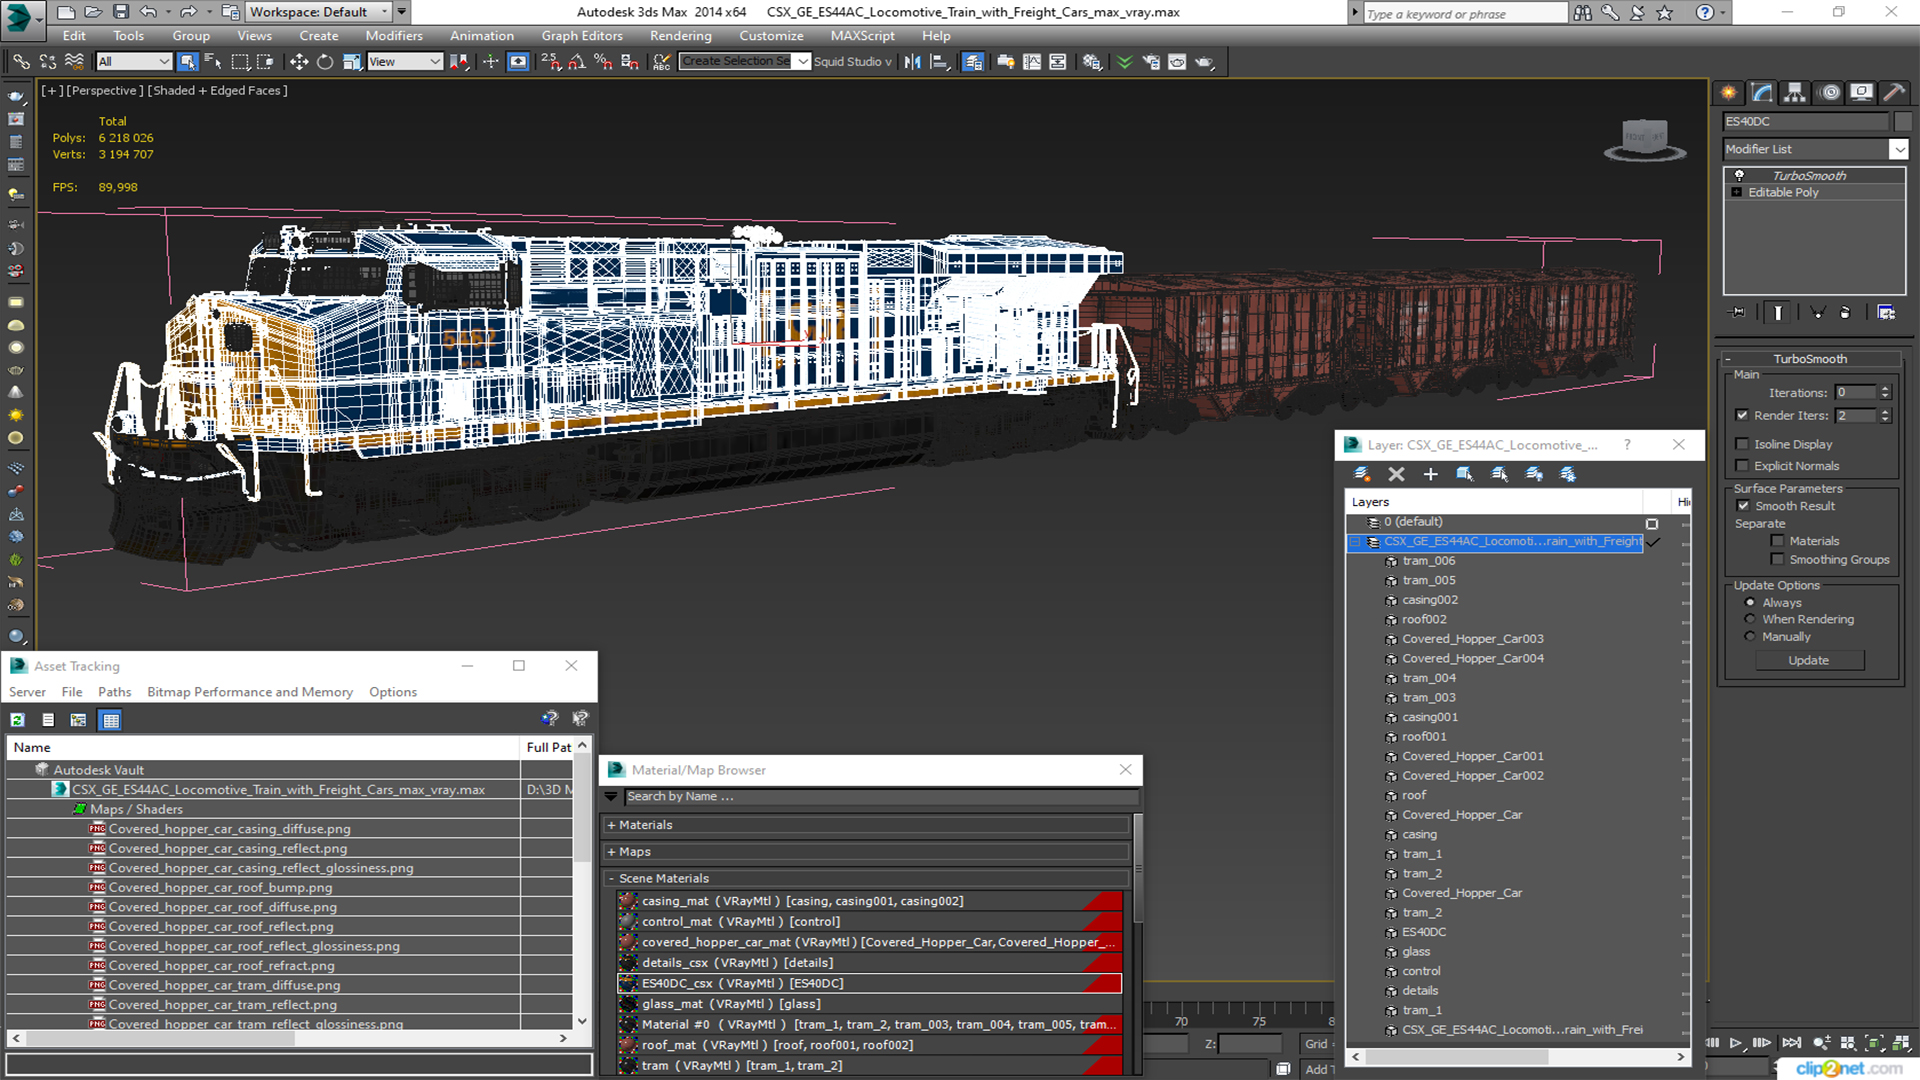Image resolution: width=1920 pixels, height=1080 pixels.
Task: Open Create Selection Set dropdown
Action: coord(803,62)
